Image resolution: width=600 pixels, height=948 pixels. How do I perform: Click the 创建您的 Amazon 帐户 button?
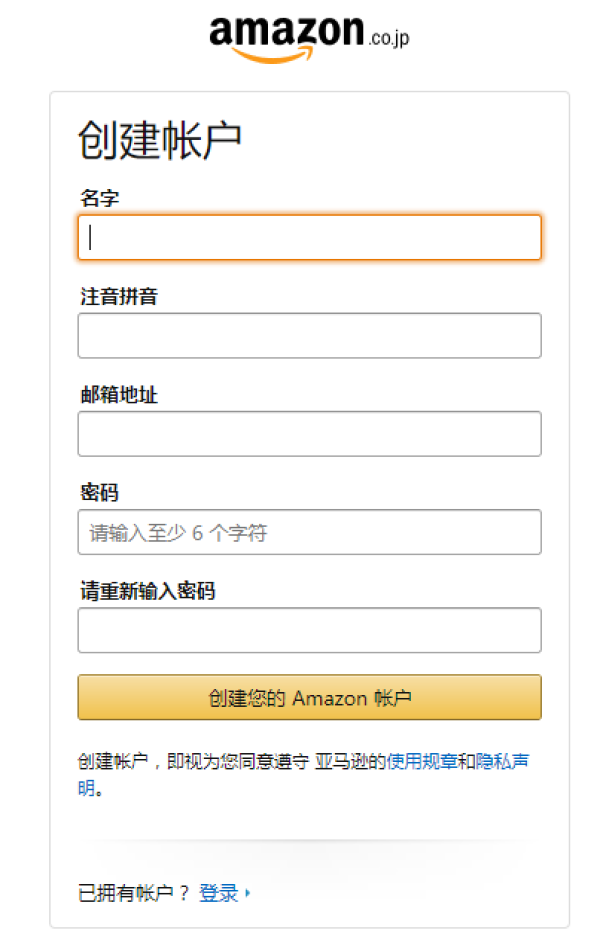[x=309, y=698]
